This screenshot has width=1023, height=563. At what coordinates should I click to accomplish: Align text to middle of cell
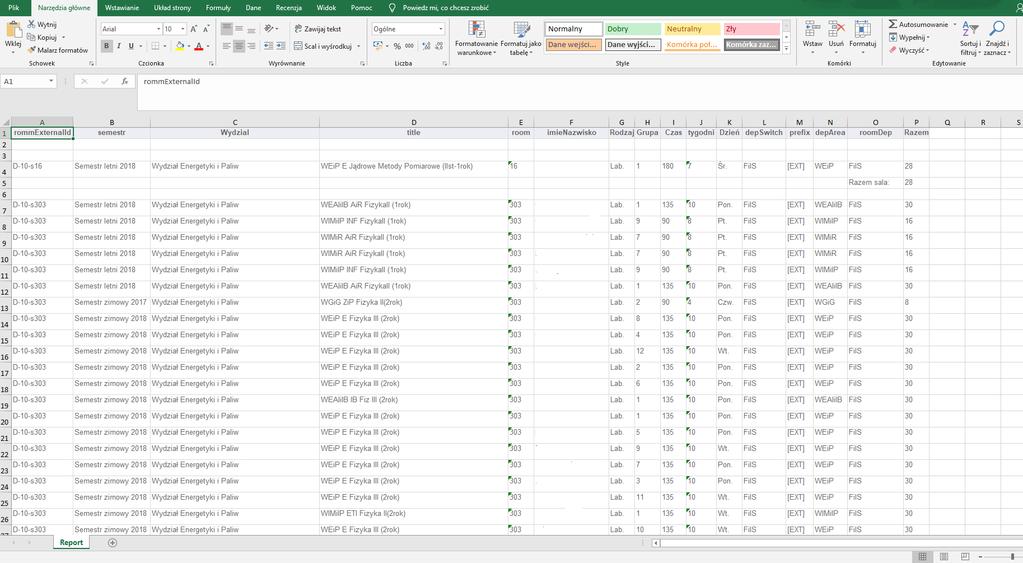click(239, 29)
